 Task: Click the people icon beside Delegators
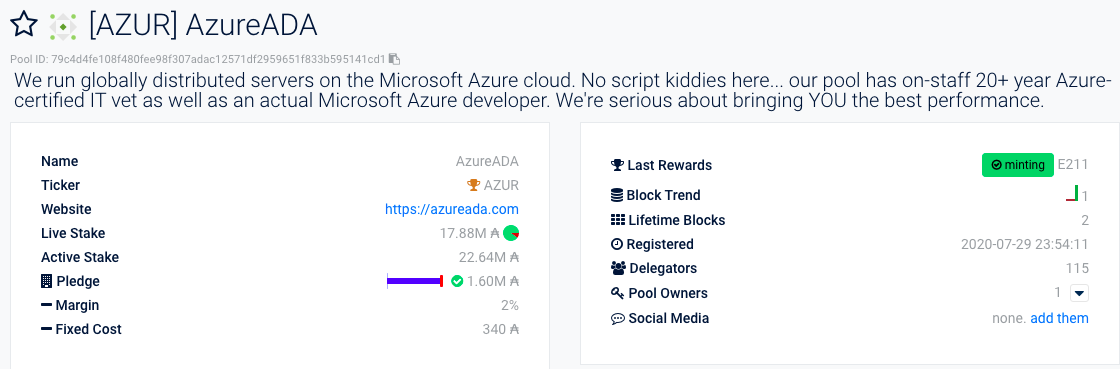click(619, 268)
